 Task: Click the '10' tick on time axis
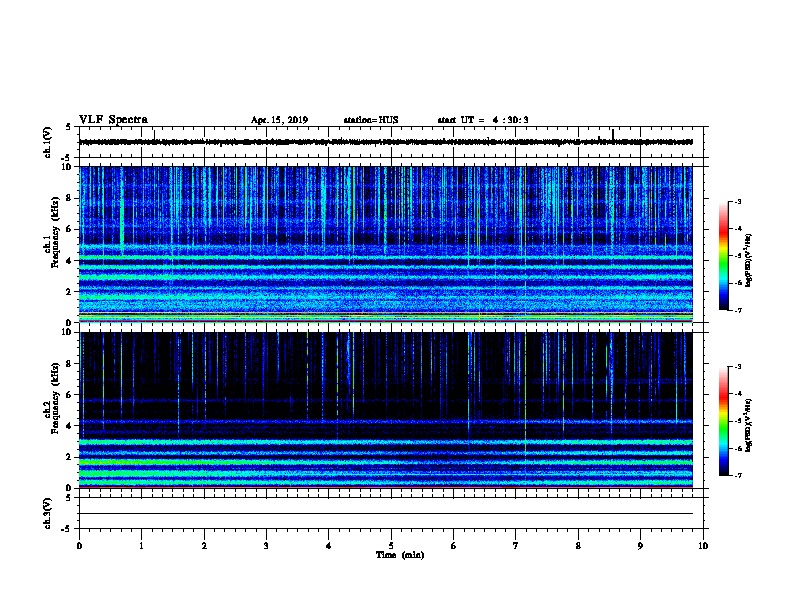(703, 546)
